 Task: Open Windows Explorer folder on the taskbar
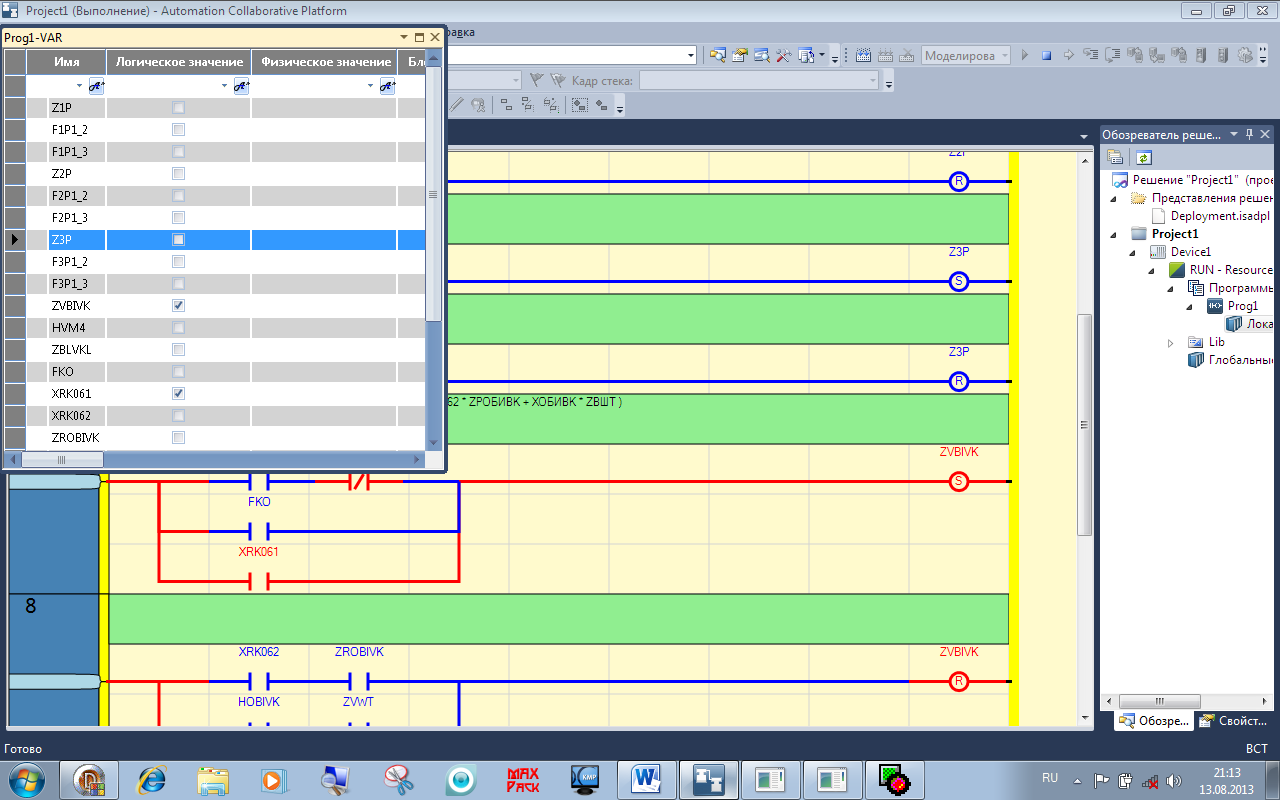214,778
